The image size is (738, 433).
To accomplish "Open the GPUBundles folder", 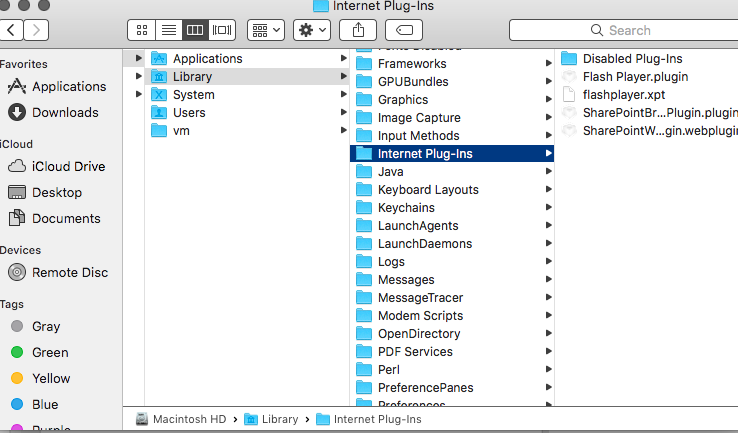I will click(452, 81).
